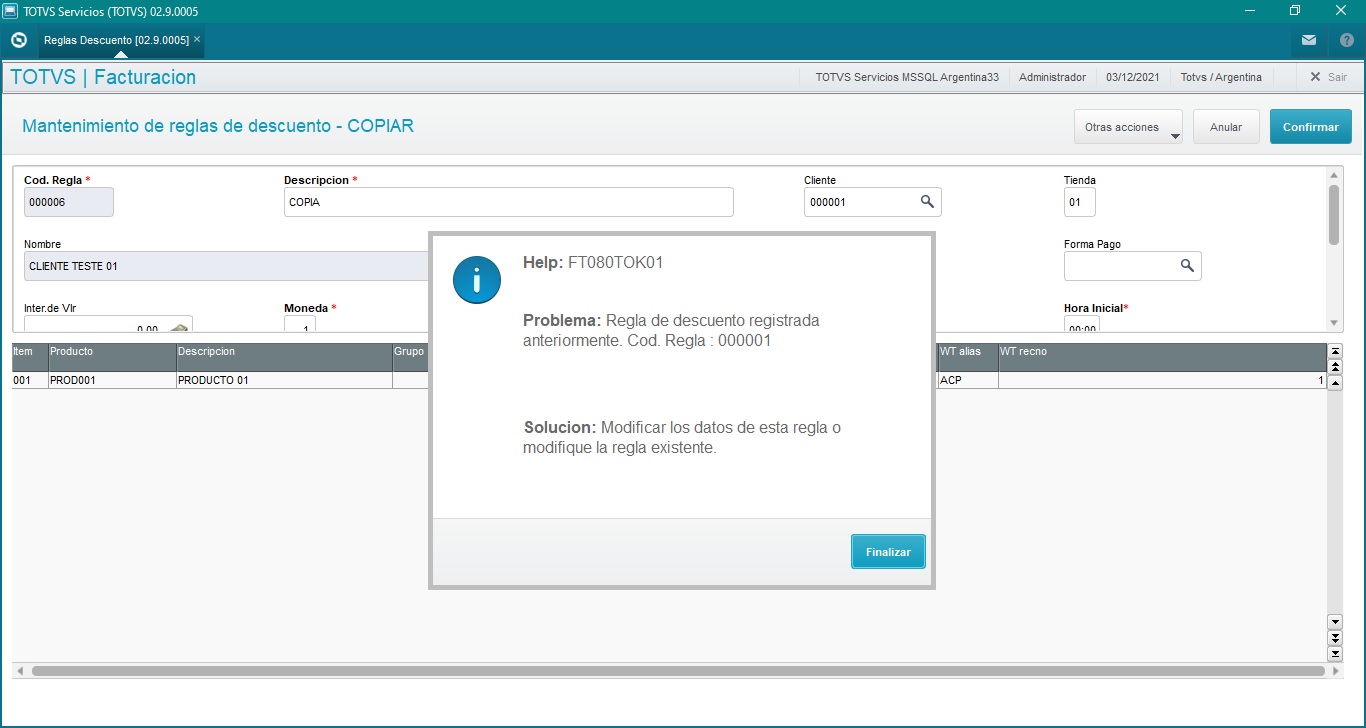Click grid scroll down arrow

pyautogui.click(x=1334, y=622)
